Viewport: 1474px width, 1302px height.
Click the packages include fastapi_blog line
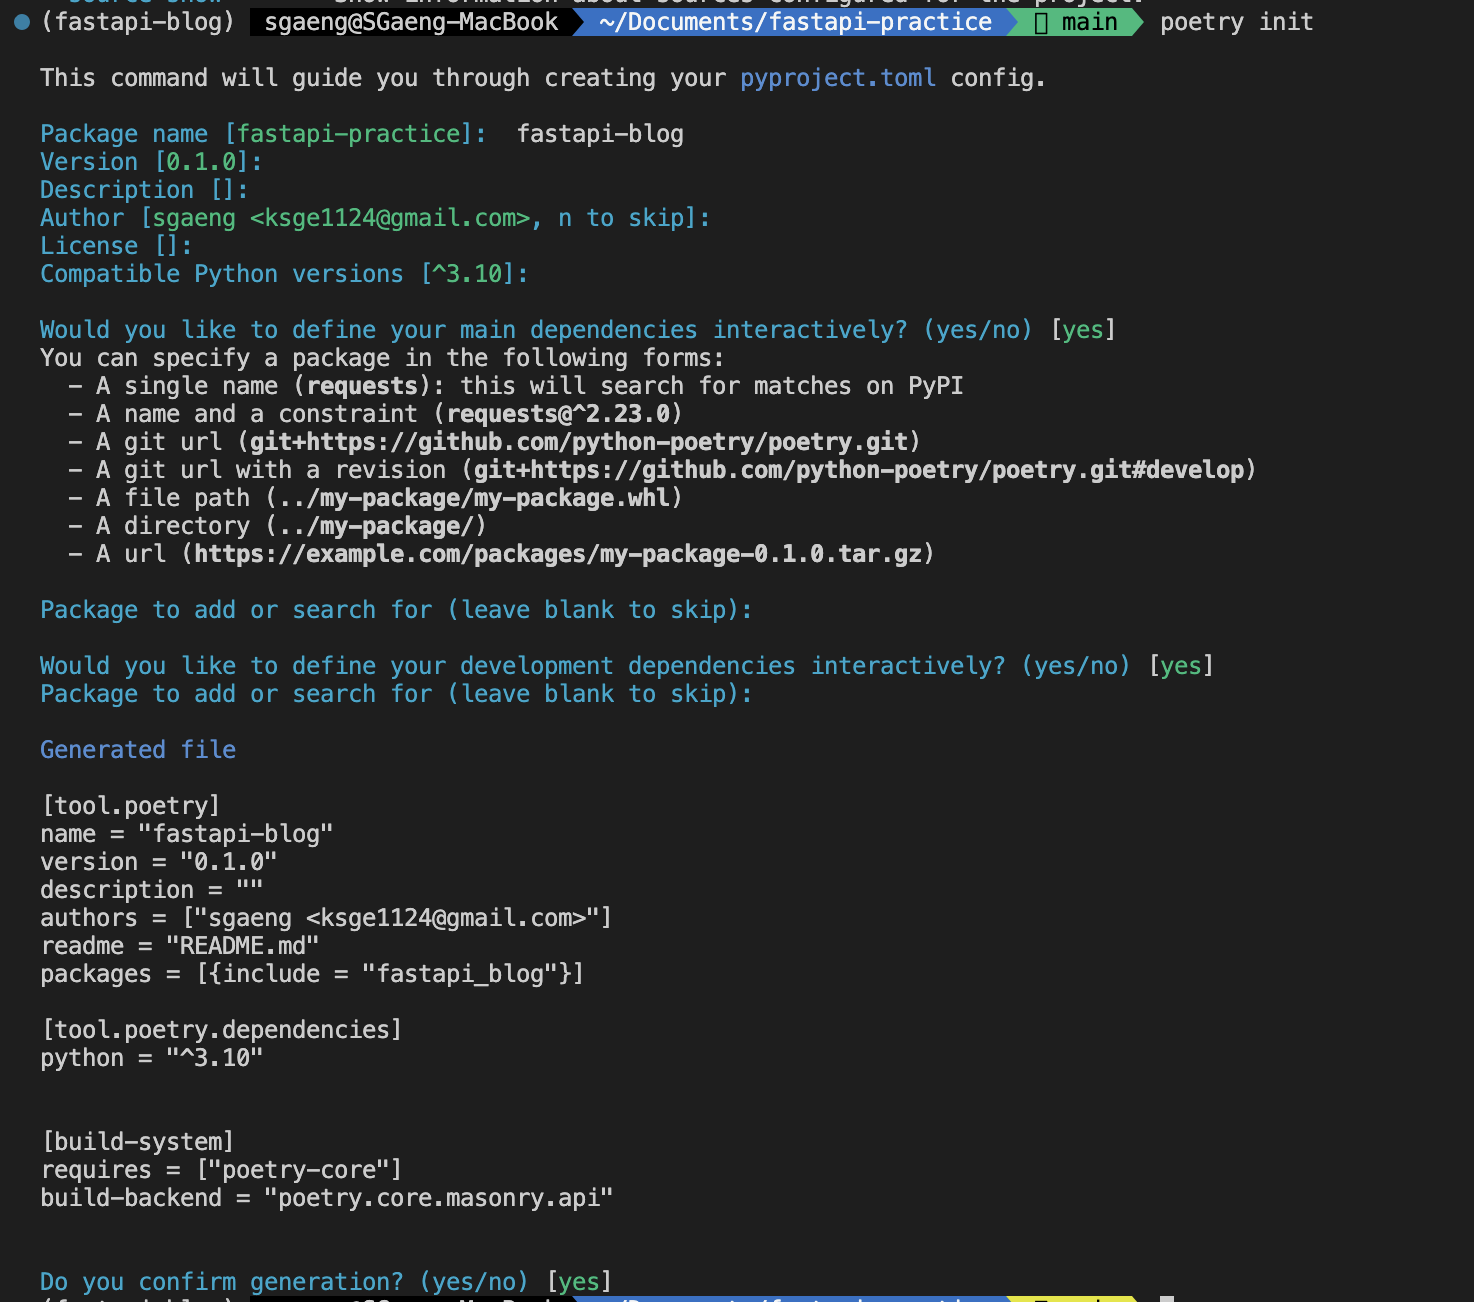(312, 974)
